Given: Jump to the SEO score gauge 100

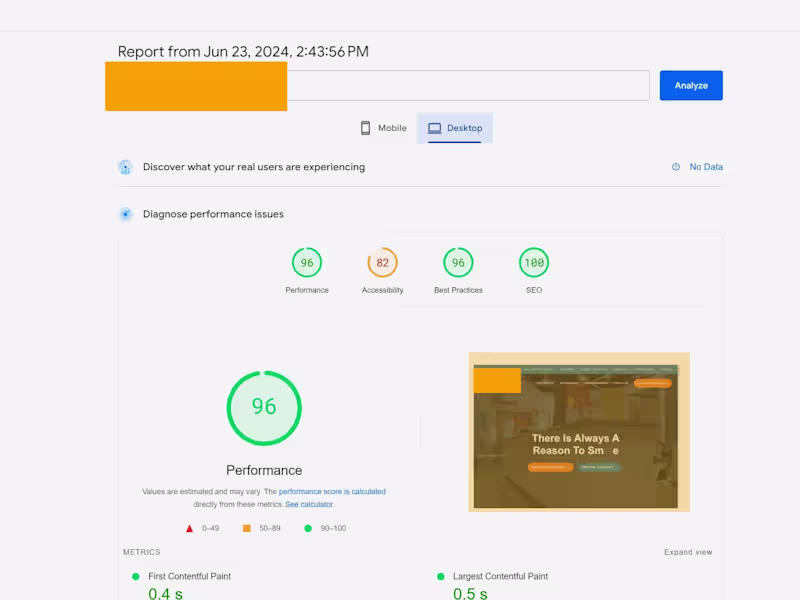Looking at the screenshot, I should point(534,263).
